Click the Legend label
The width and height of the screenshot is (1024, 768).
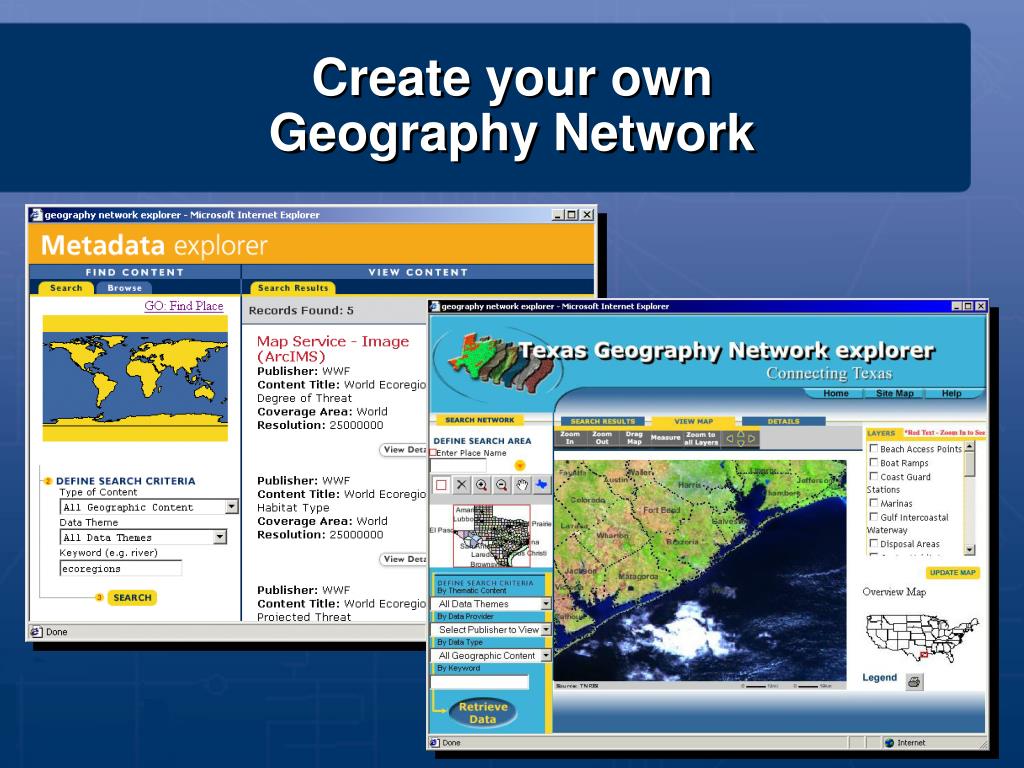click(880, 677)
